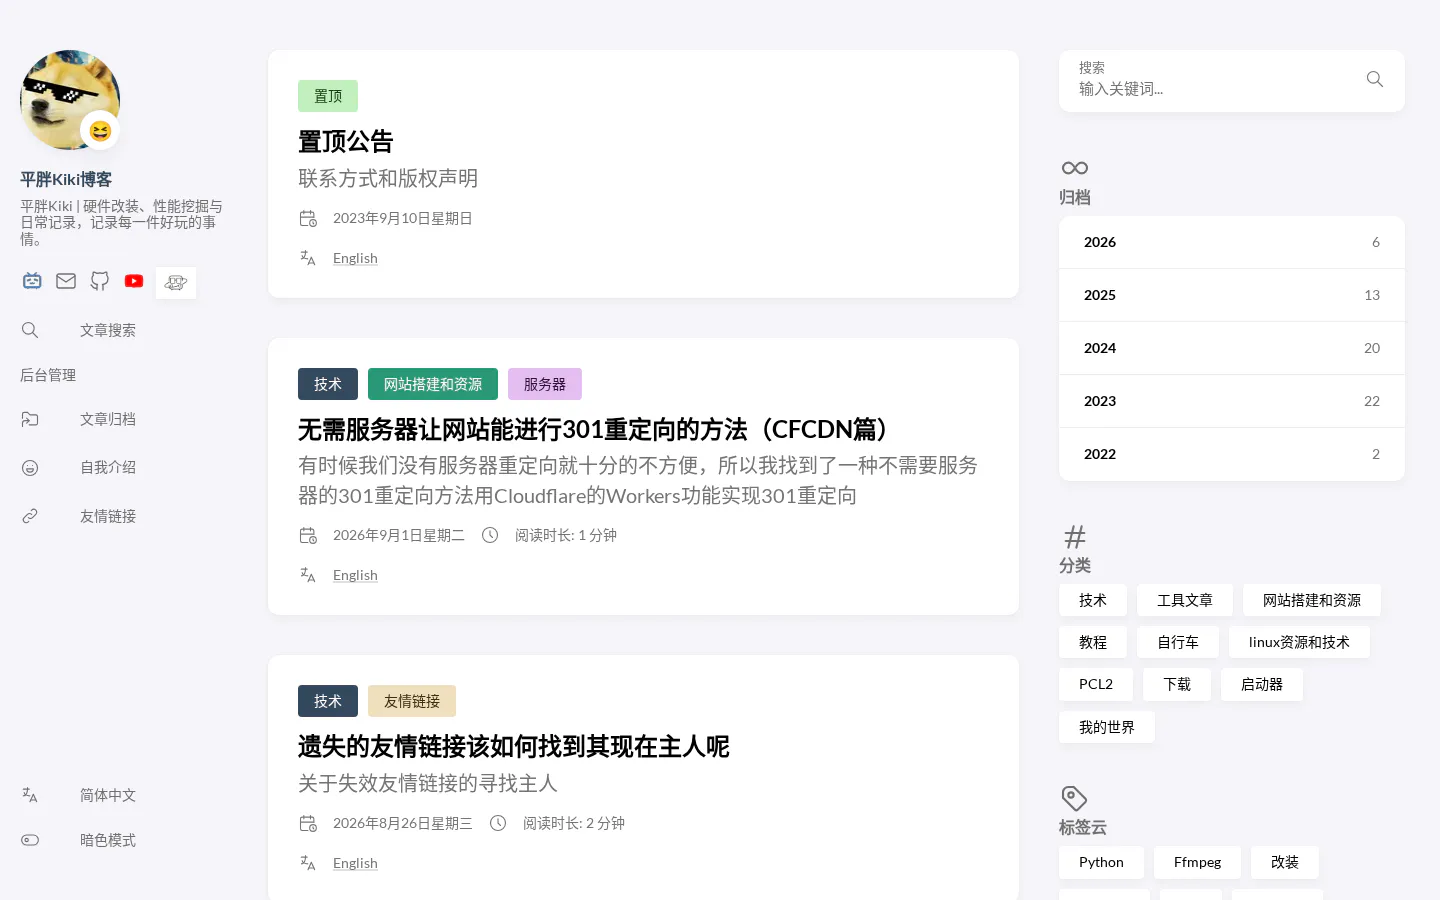Screen dimensions: 1440x900
Task: Click the magnifier icon in the search box
Action: pyautogui.click(x=1375, y=79)
